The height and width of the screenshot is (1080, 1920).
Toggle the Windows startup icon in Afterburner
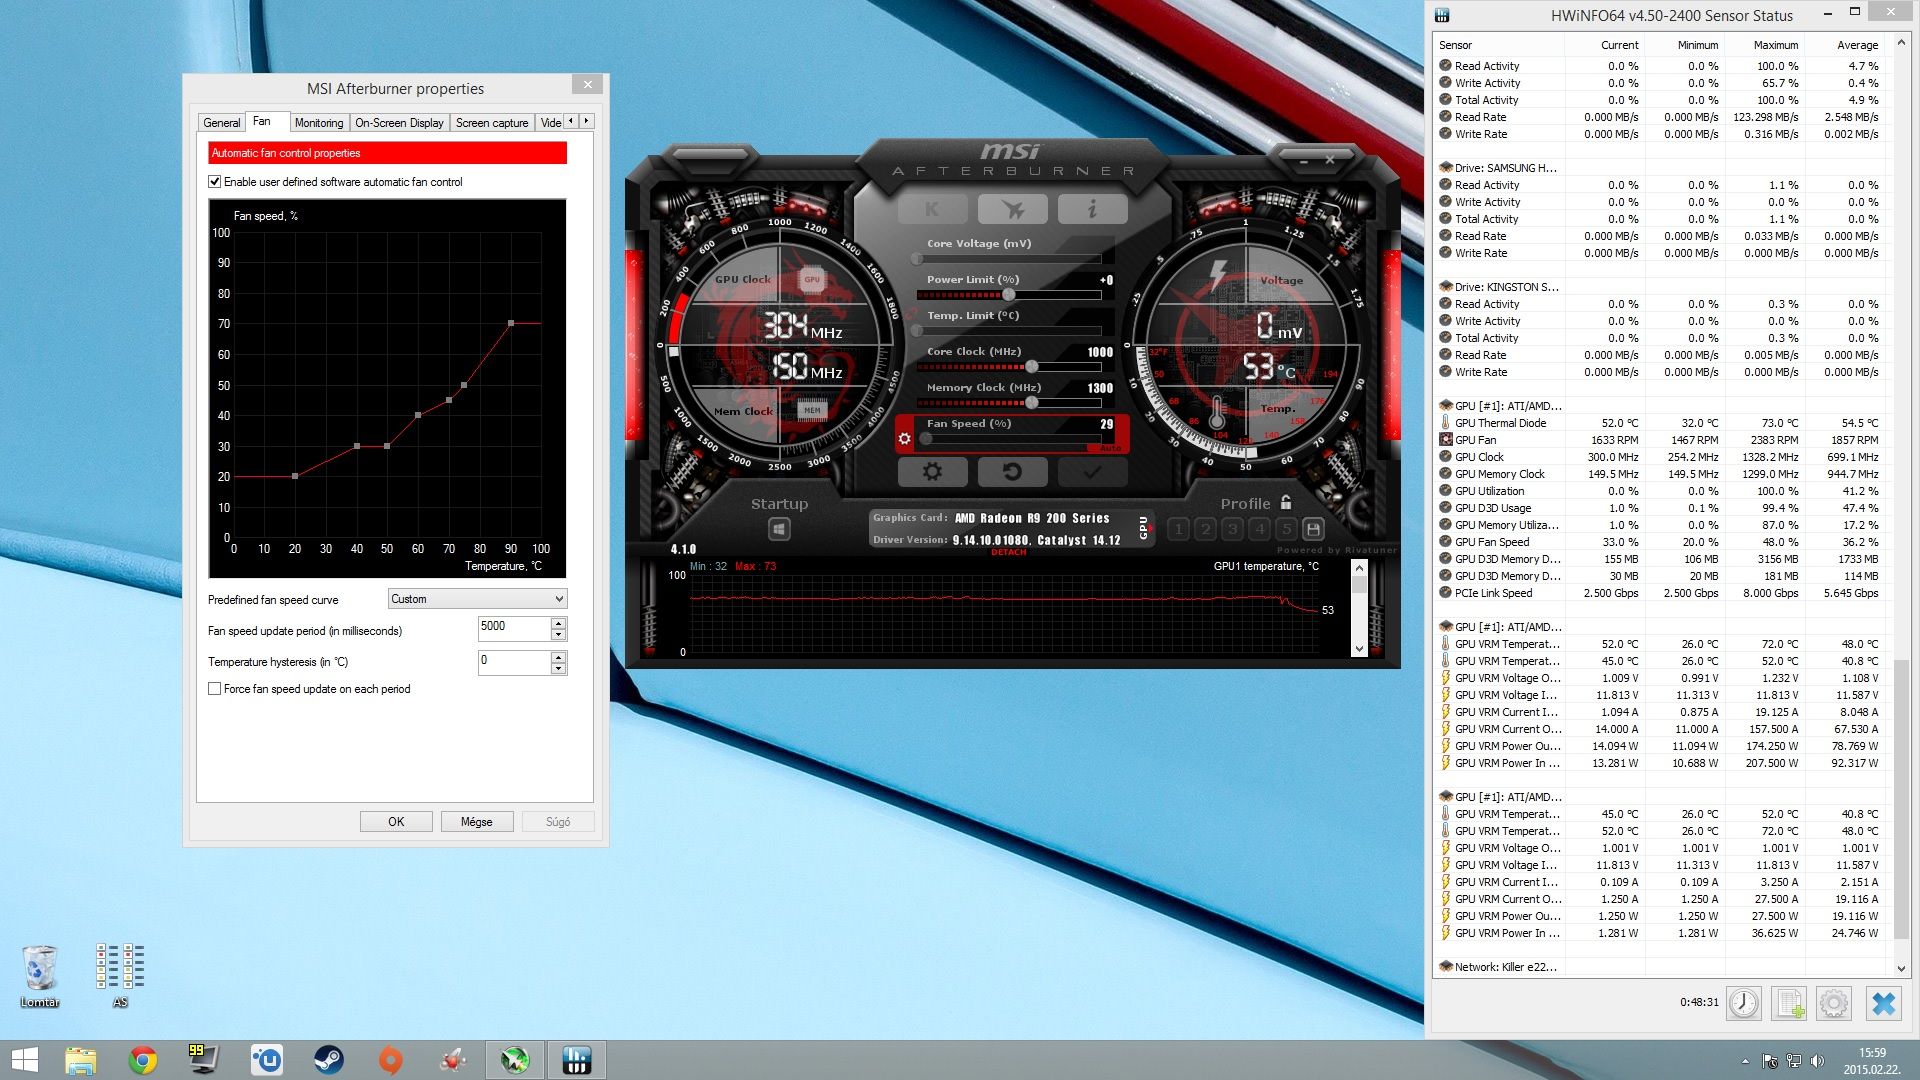point(779,529)
